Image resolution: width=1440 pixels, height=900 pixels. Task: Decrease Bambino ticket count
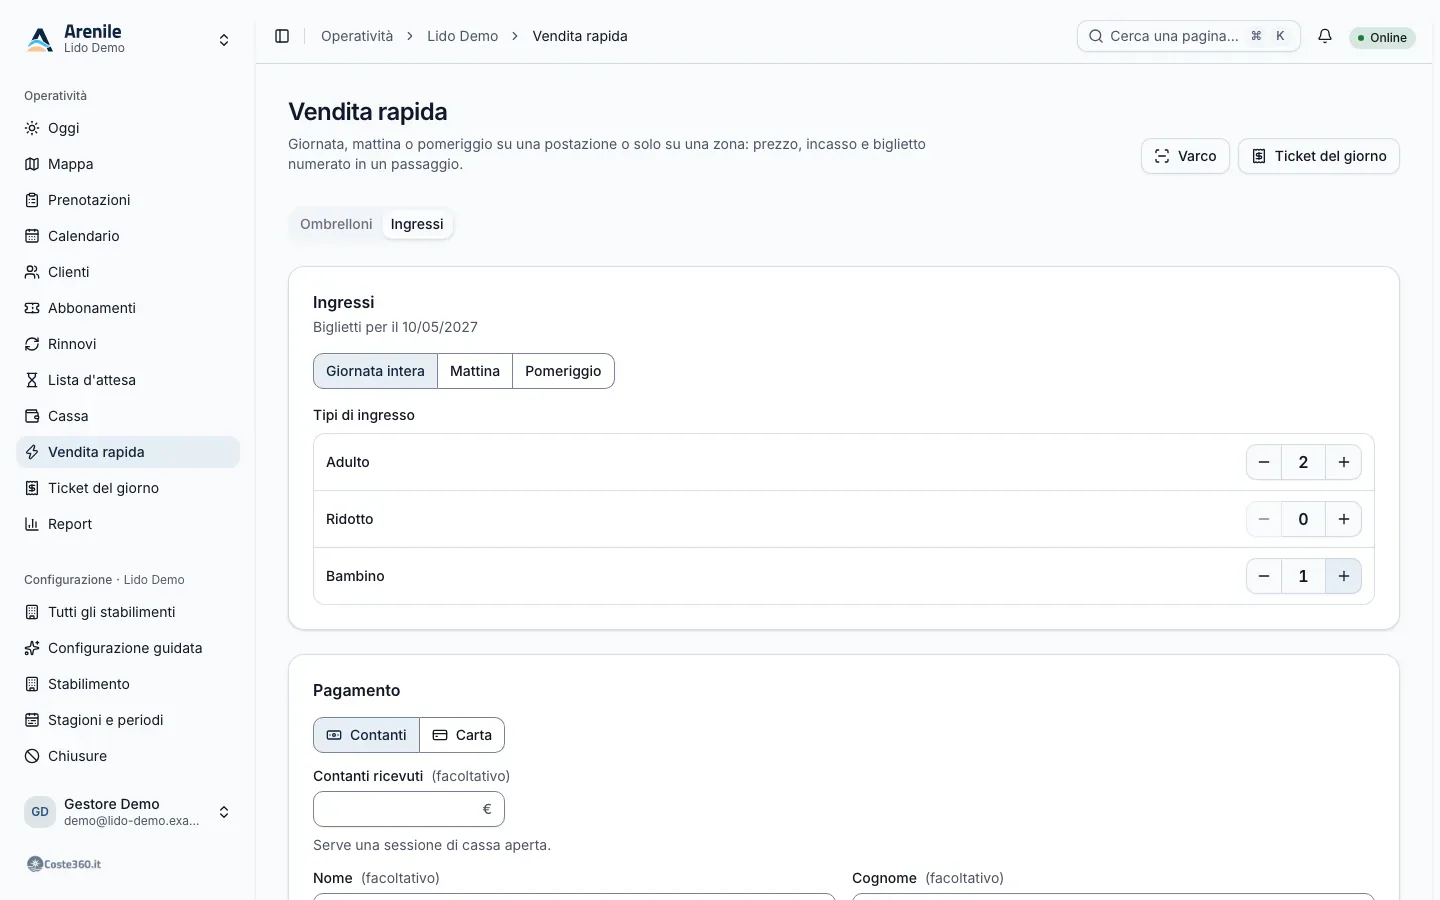pyautogui.click(x=1264, y=576)
